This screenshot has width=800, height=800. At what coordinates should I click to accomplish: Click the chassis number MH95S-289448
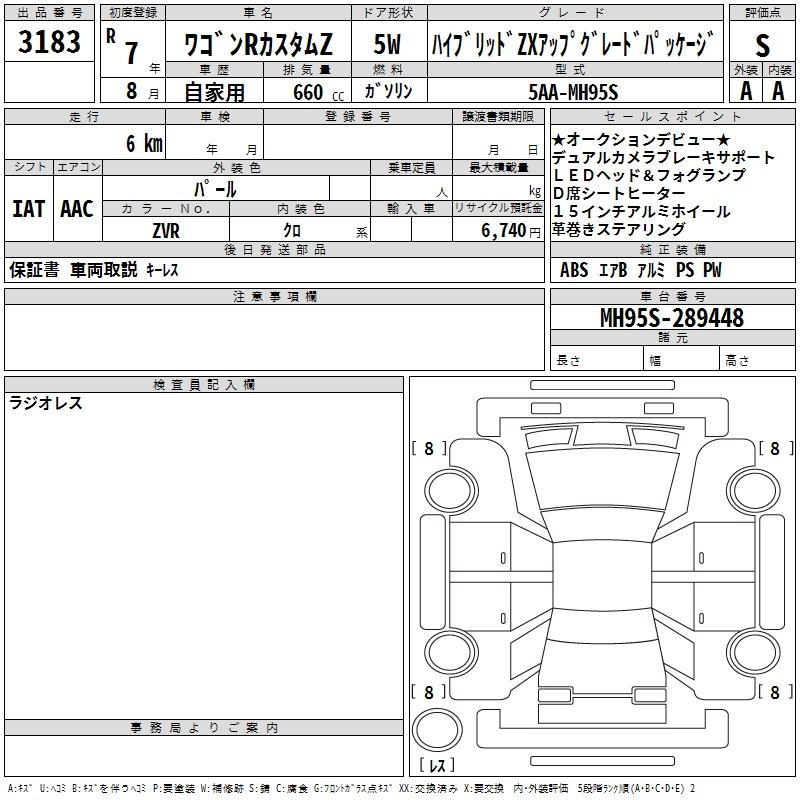671,318
